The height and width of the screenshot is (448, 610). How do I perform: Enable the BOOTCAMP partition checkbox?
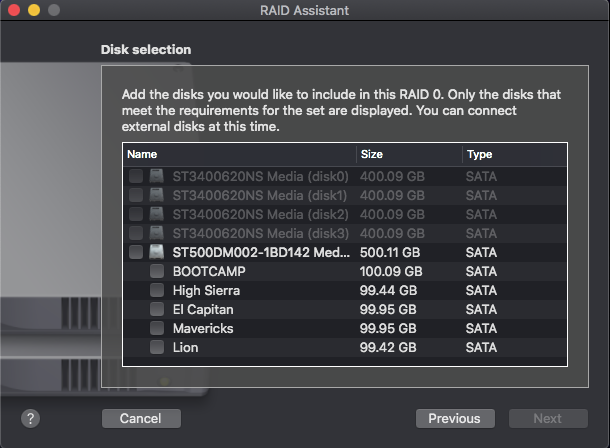tap(157, 271)
